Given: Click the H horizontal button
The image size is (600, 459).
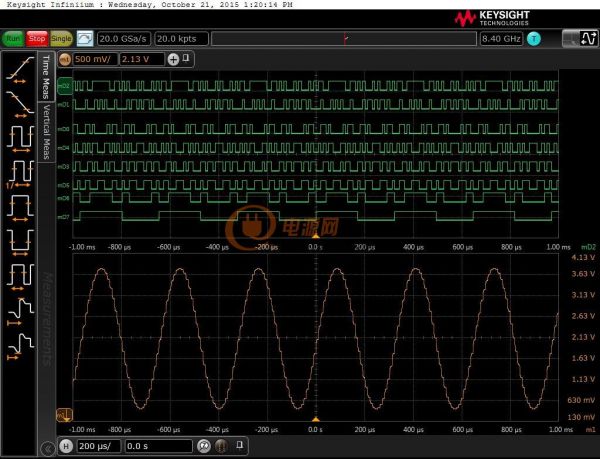Looking at the screenshot, I should tap(66, 446).
